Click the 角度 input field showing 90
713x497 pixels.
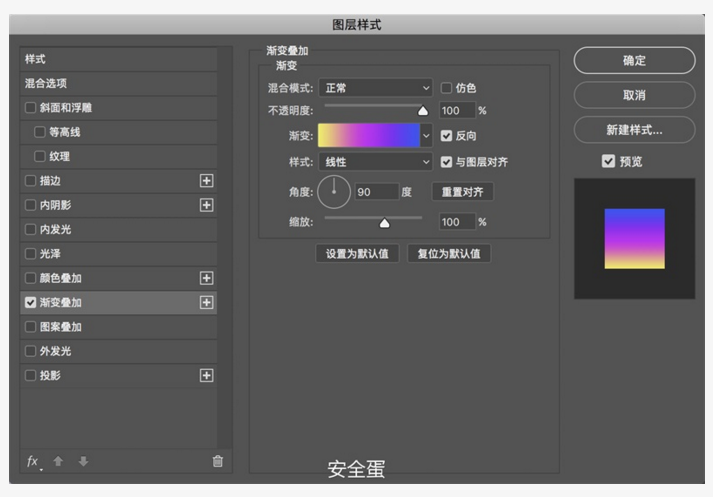(x=377, y=192)
